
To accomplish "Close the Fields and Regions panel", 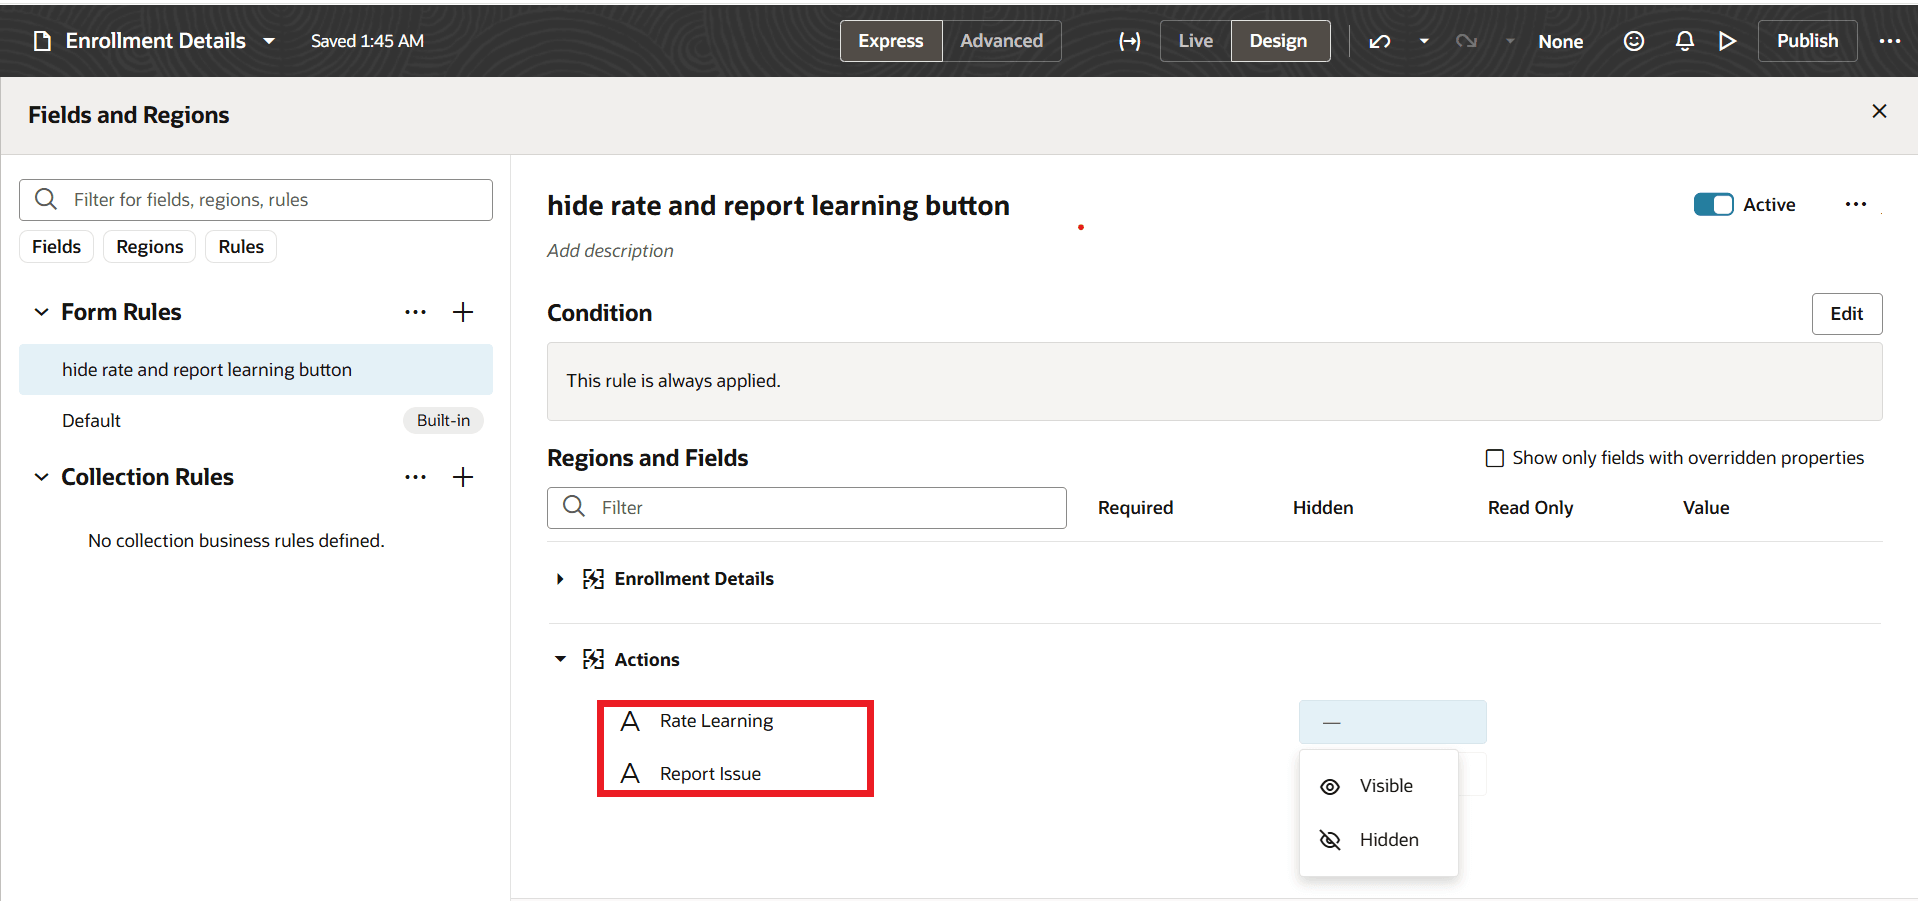I will tap(1879, 111).
